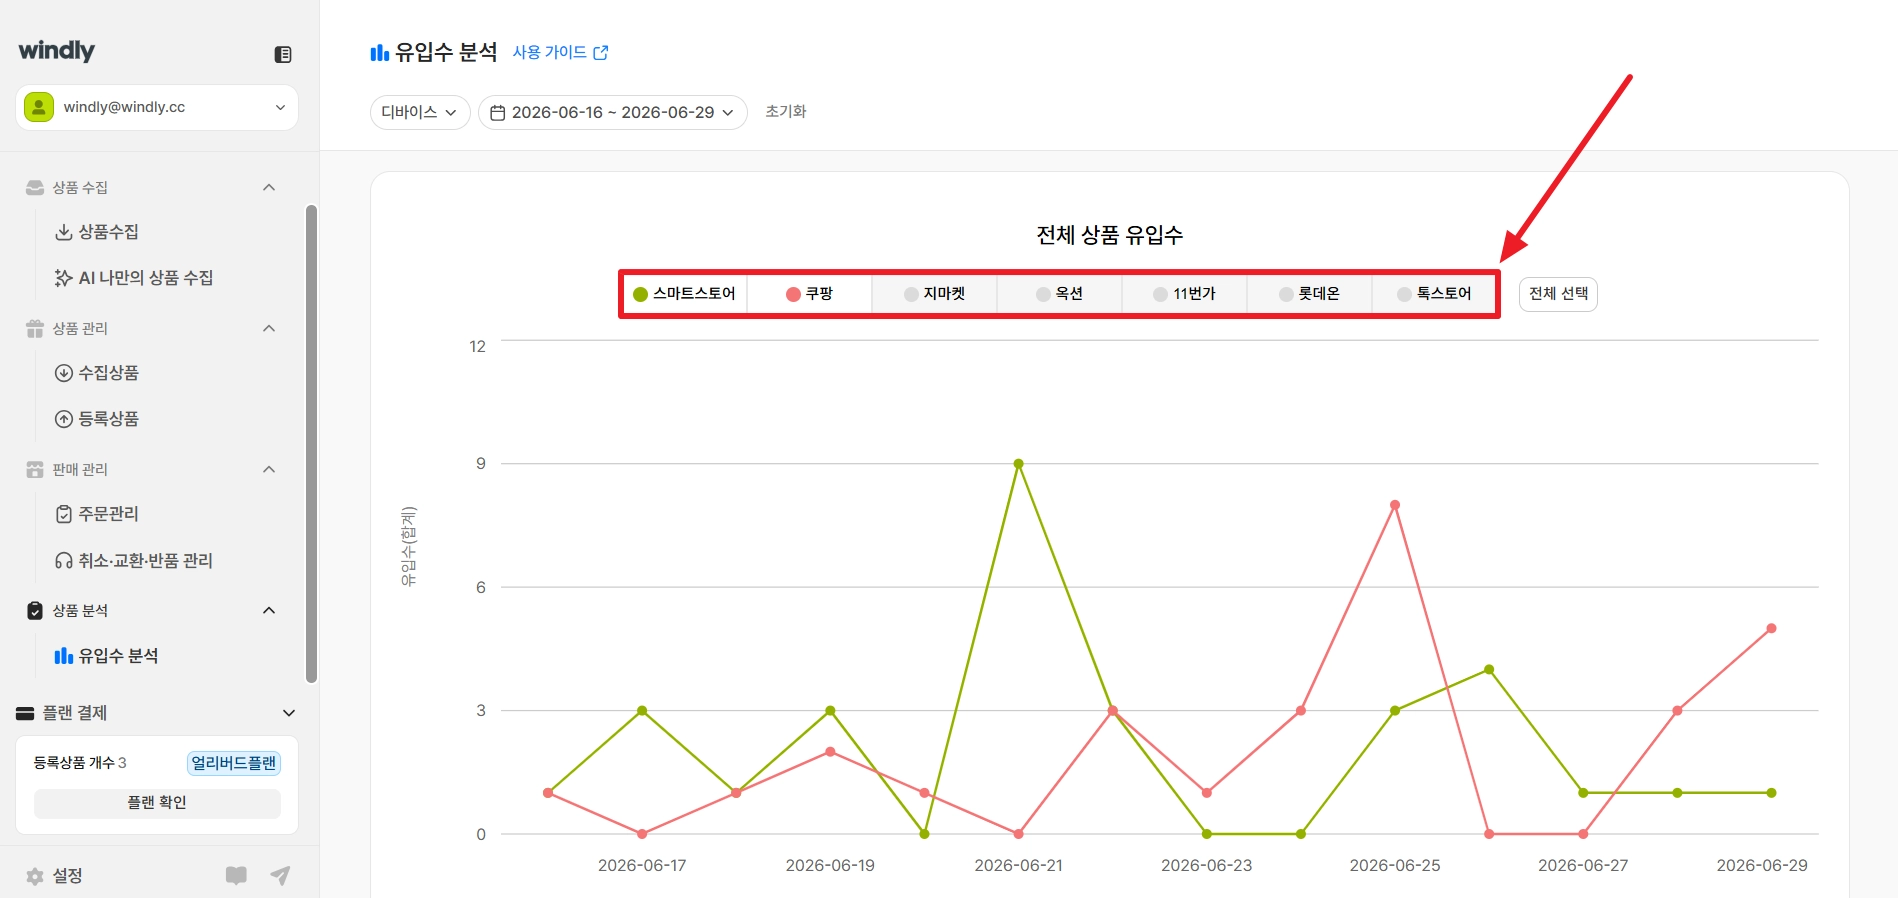
Task: Click the 플랜 확인 button
Action: [157, 803]
